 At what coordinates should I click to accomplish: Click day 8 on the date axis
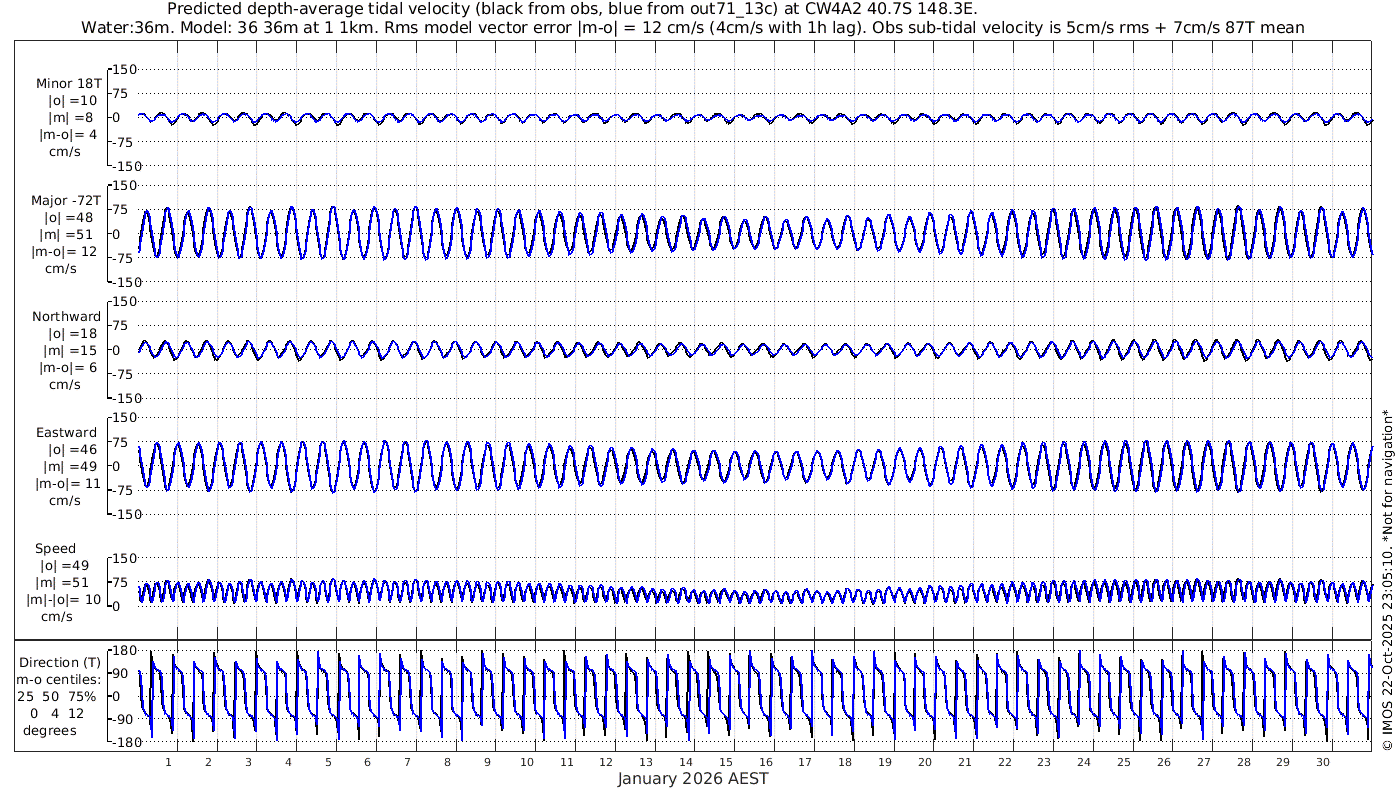coord(447,762)
